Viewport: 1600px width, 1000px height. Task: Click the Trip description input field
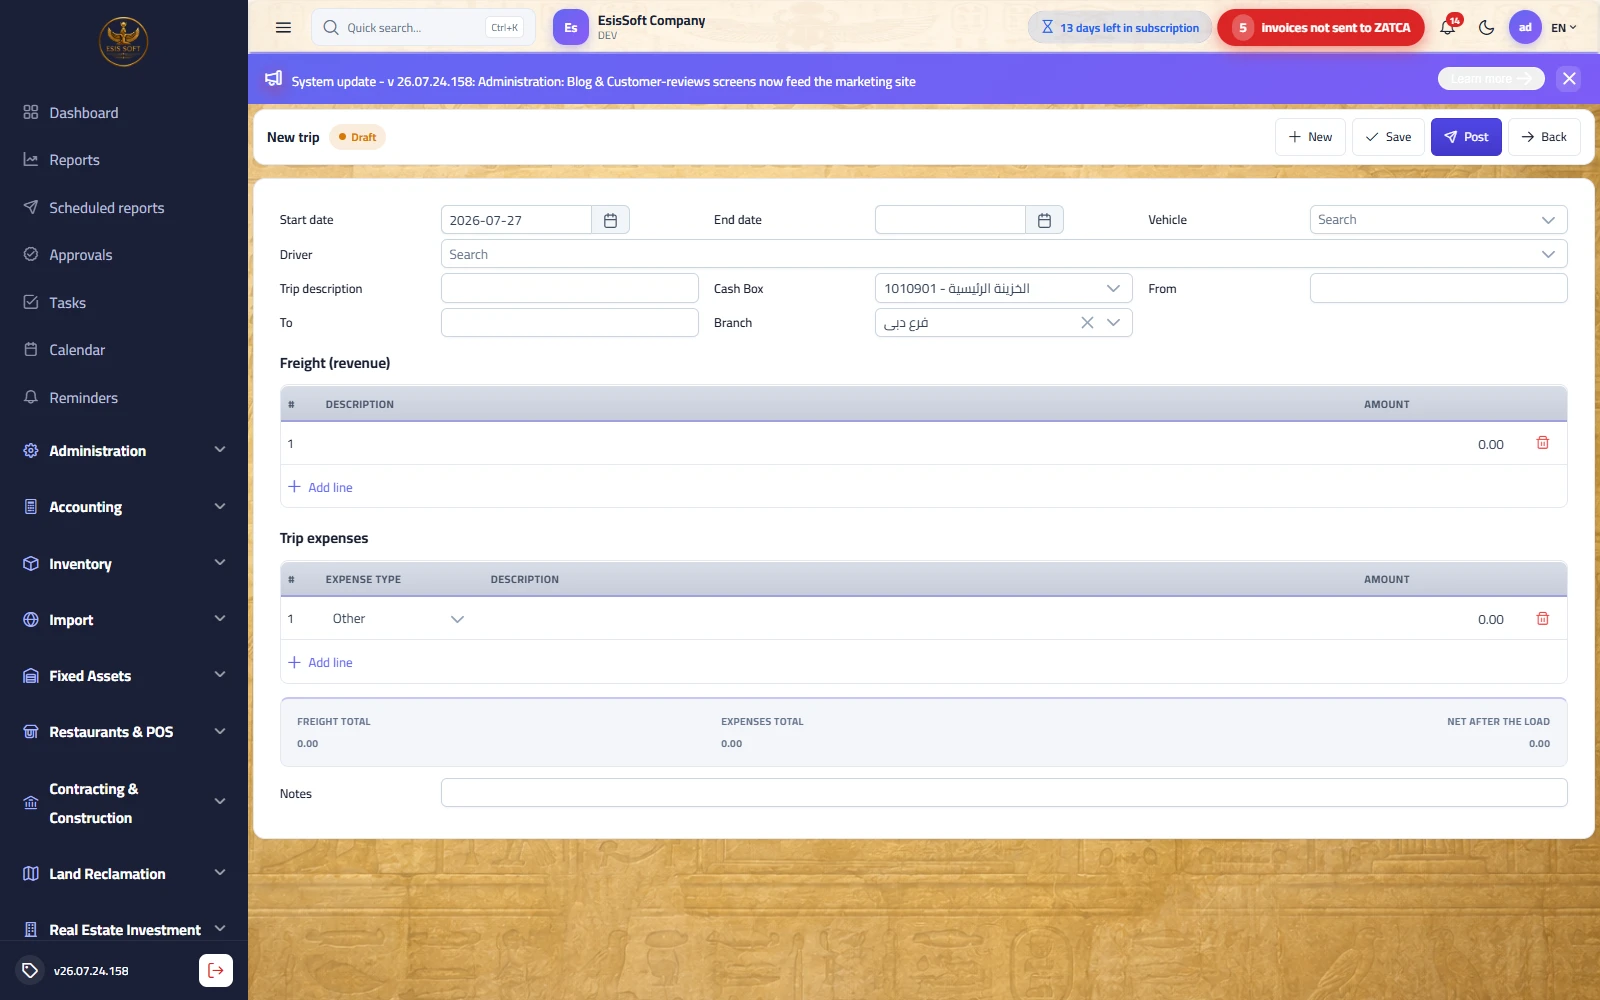tap(569, 289)
